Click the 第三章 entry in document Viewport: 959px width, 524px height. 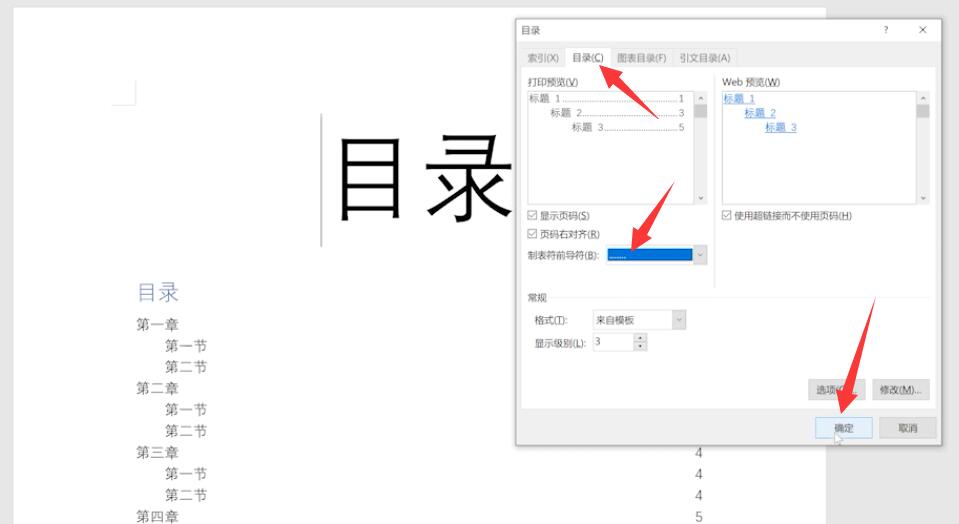point(157,452)
